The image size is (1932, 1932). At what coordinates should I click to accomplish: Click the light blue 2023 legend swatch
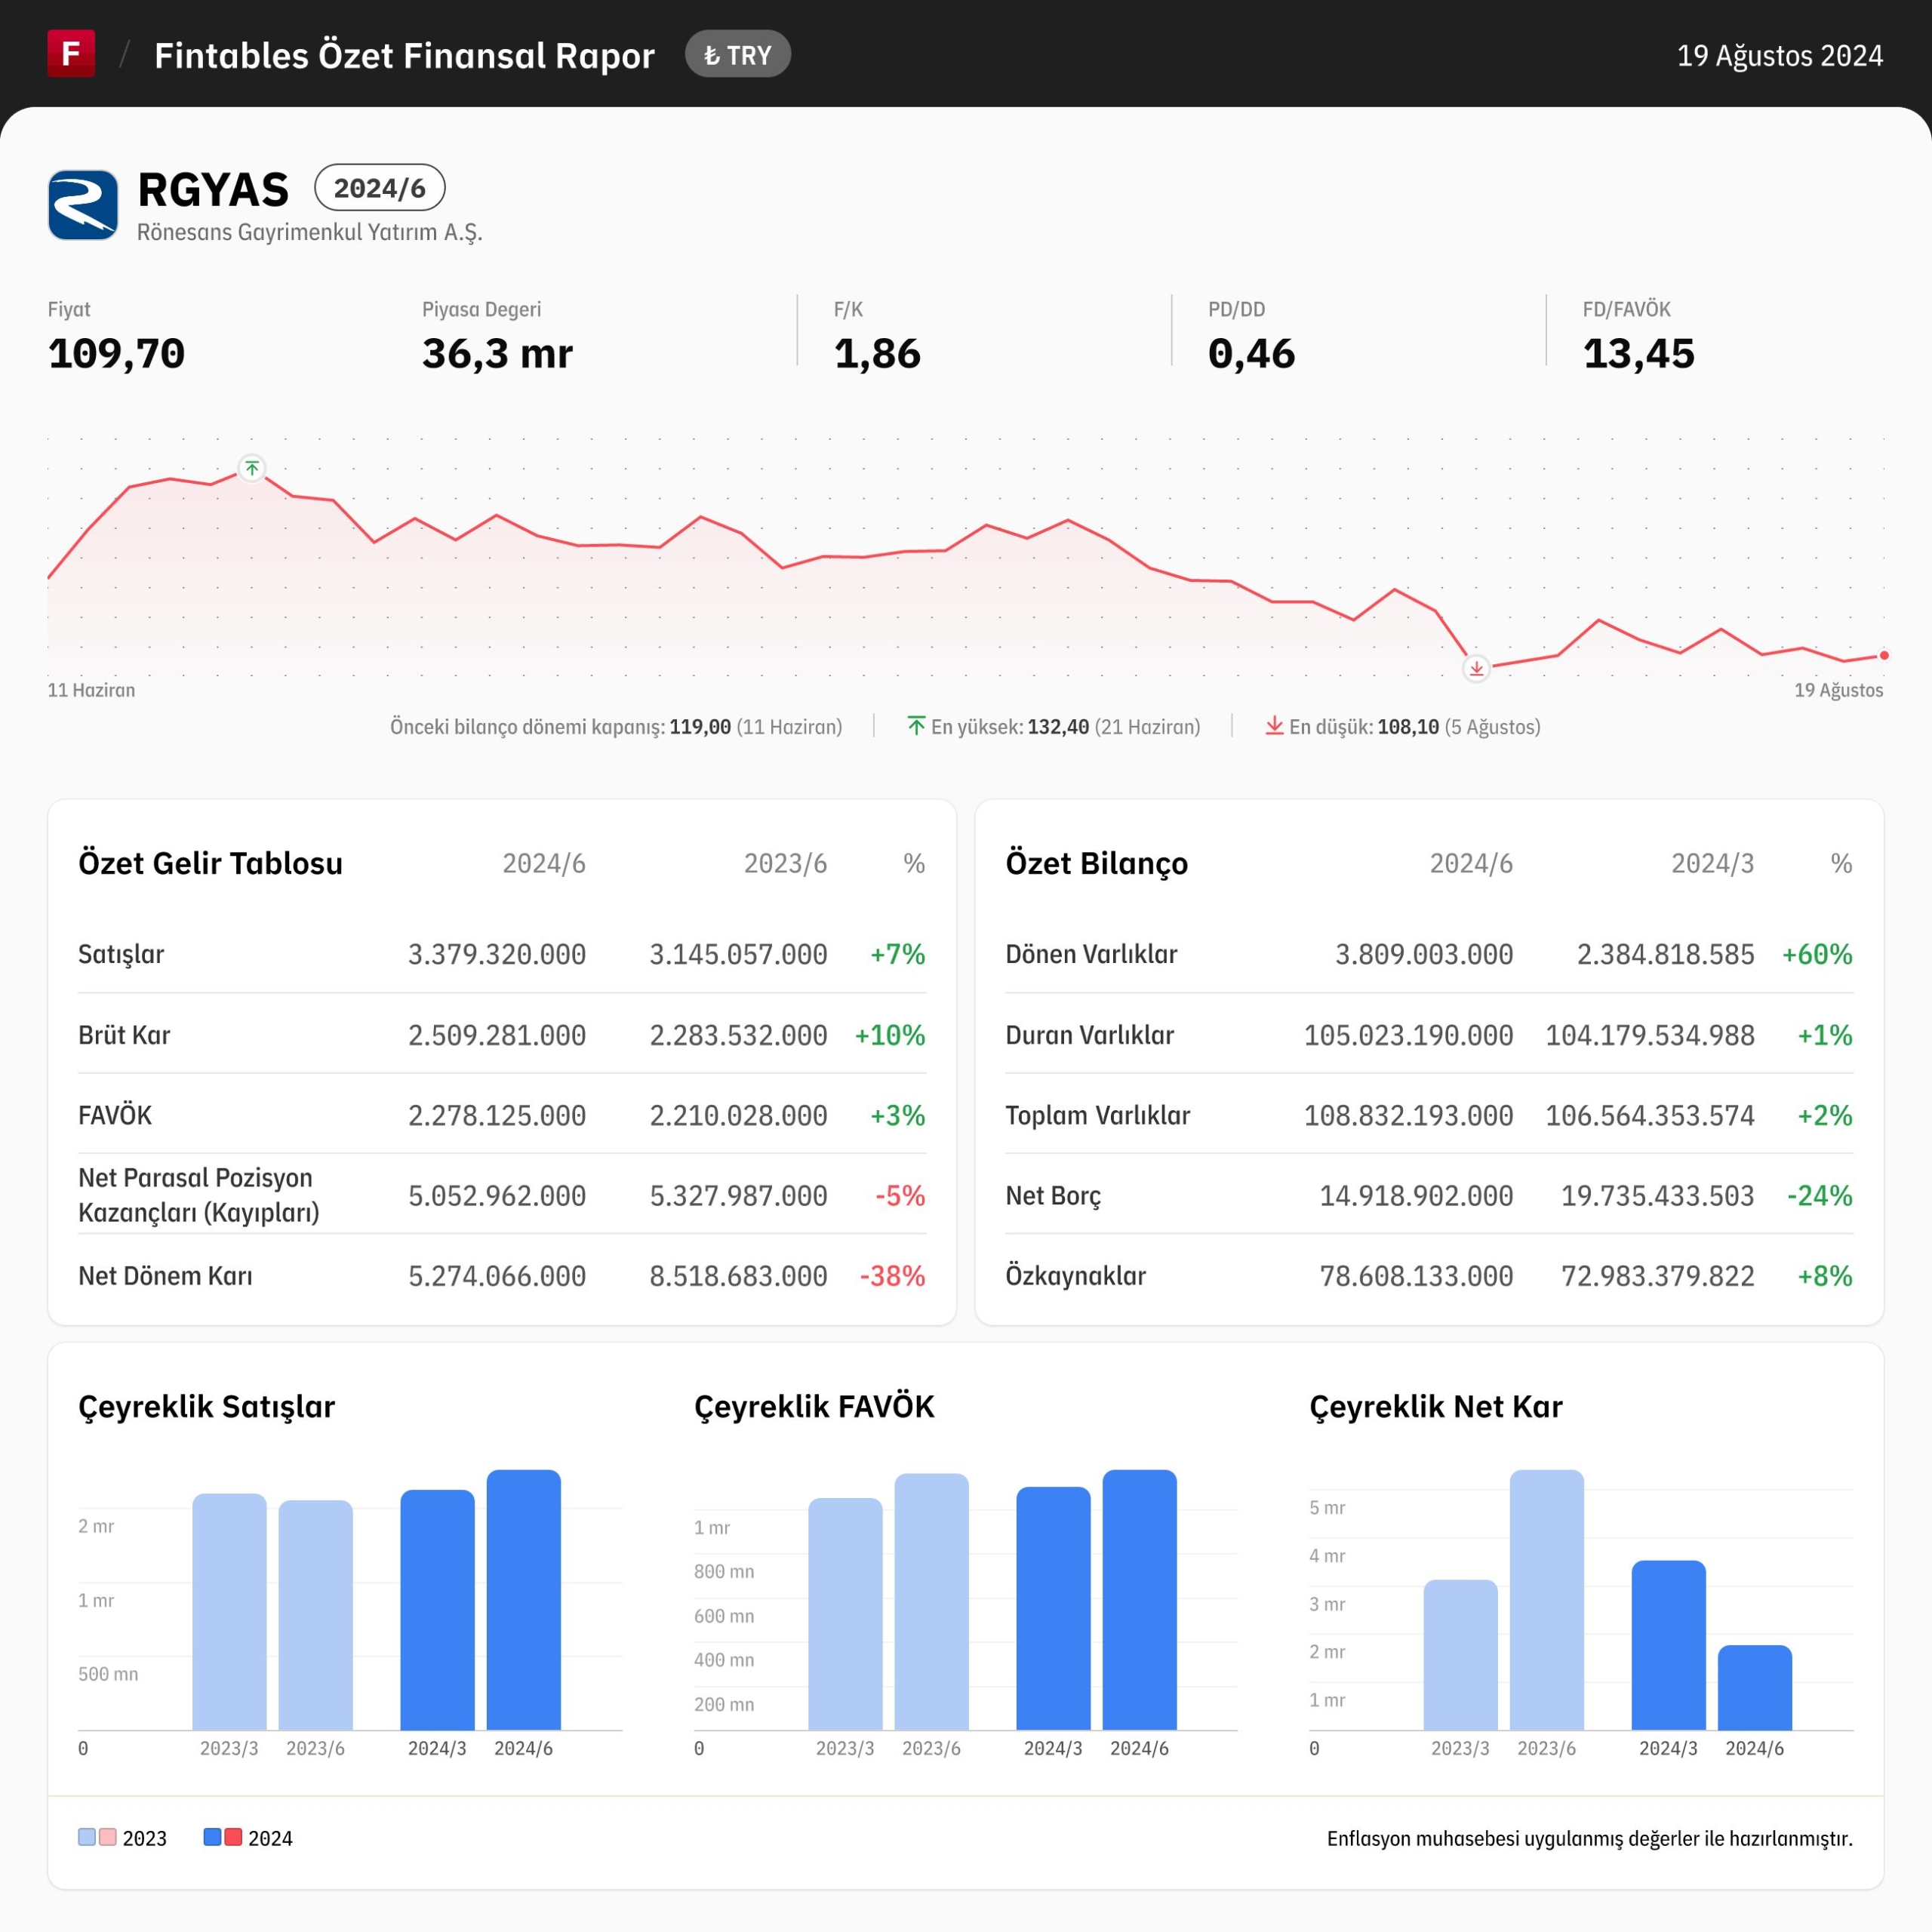point(87,1837)
